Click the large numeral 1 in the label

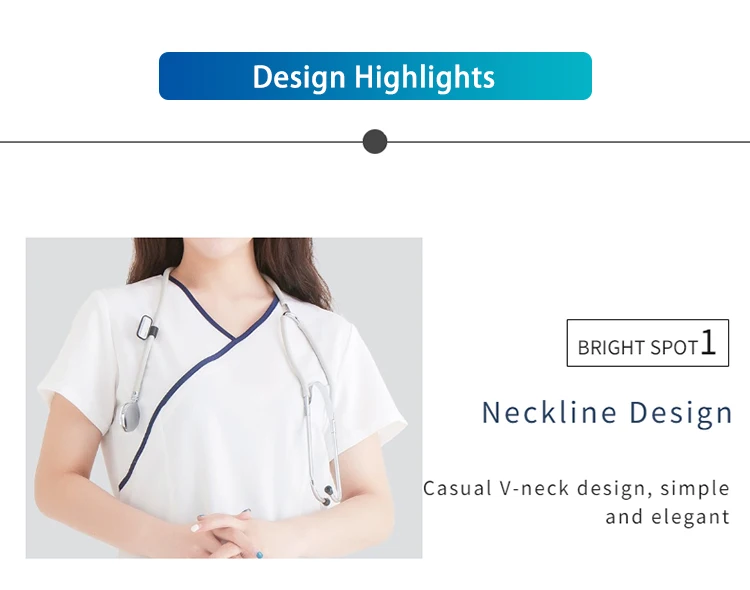(x=709, y=343)
